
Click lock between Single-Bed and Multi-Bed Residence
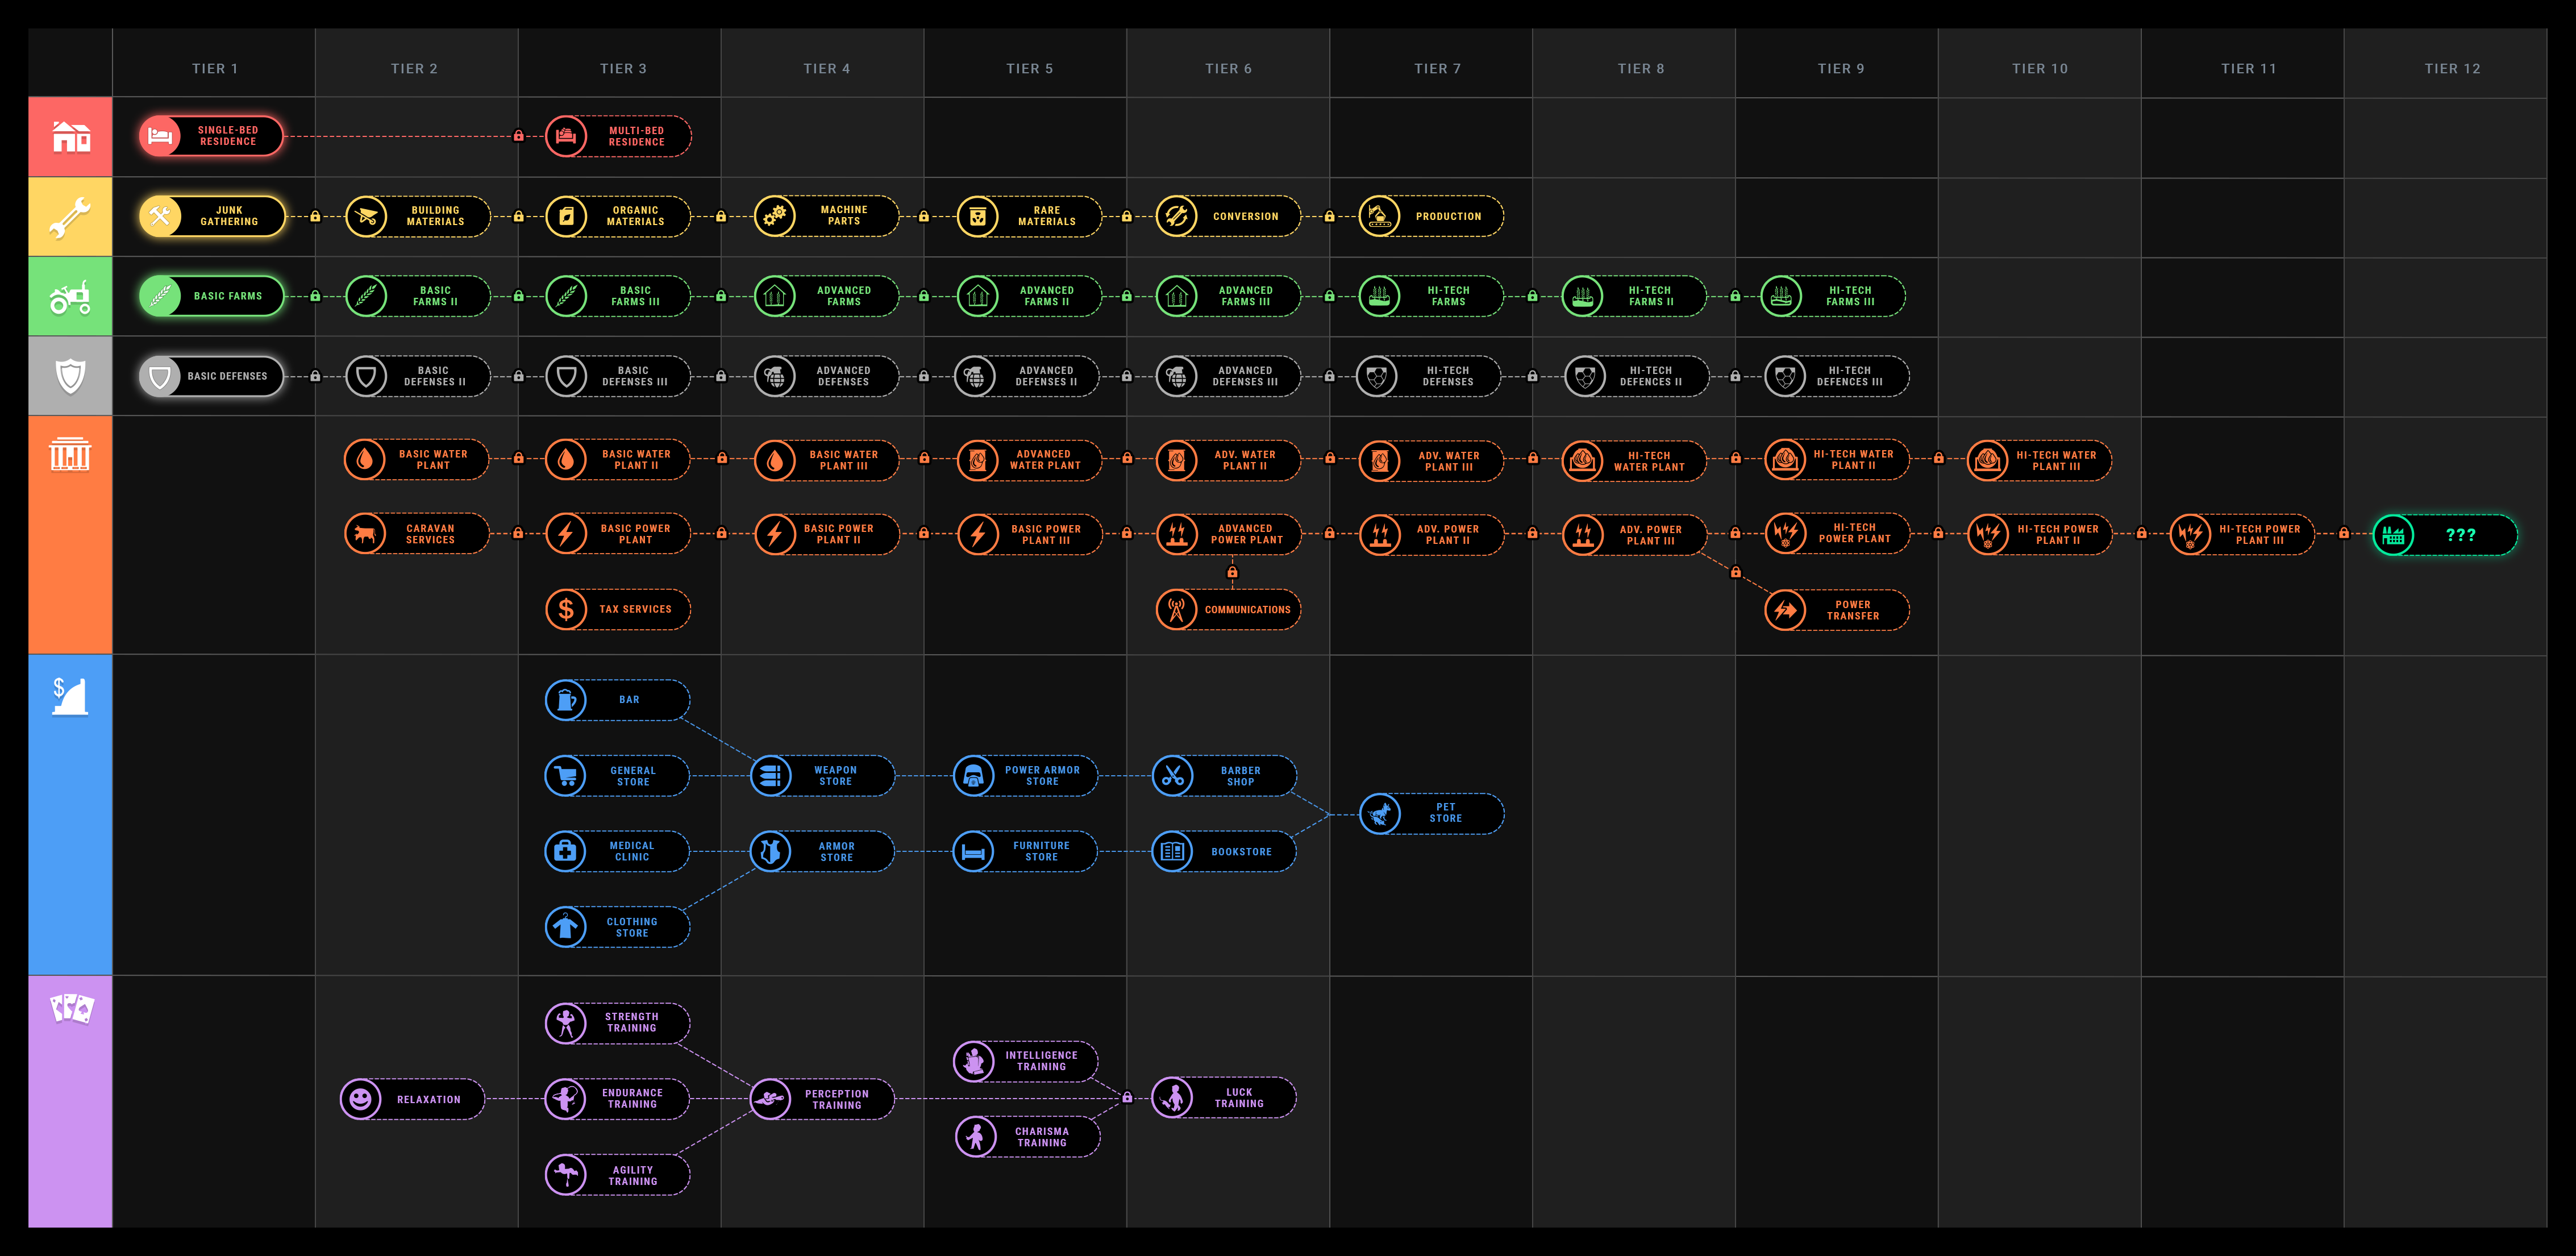coord(518,136)
